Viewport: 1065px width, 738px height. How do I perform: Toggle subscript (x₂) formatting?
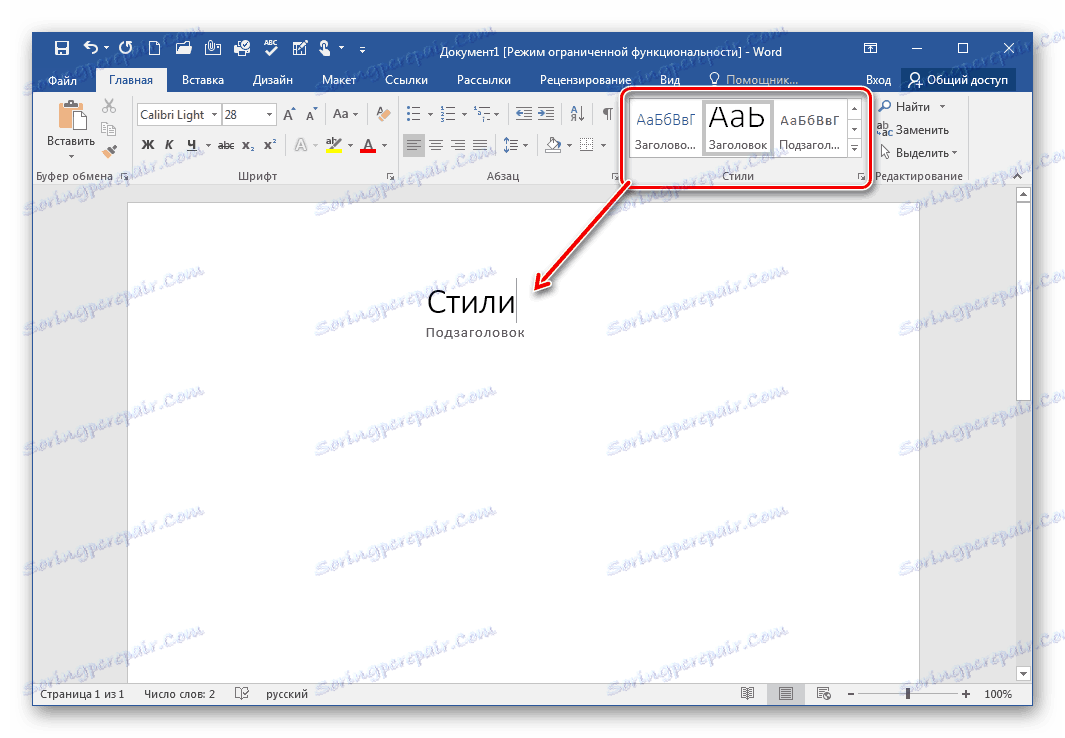[248, 145]
